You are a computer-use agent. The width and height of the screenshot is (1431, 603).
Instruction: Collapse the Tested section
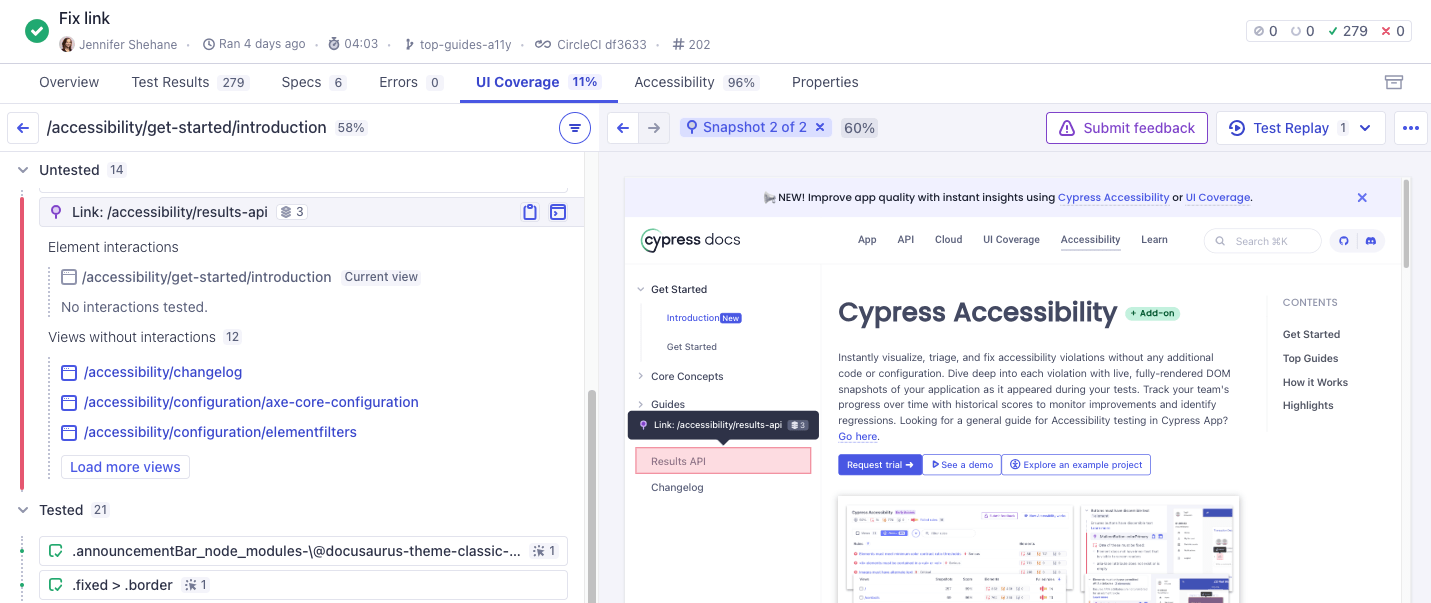(x=23, y=510)
